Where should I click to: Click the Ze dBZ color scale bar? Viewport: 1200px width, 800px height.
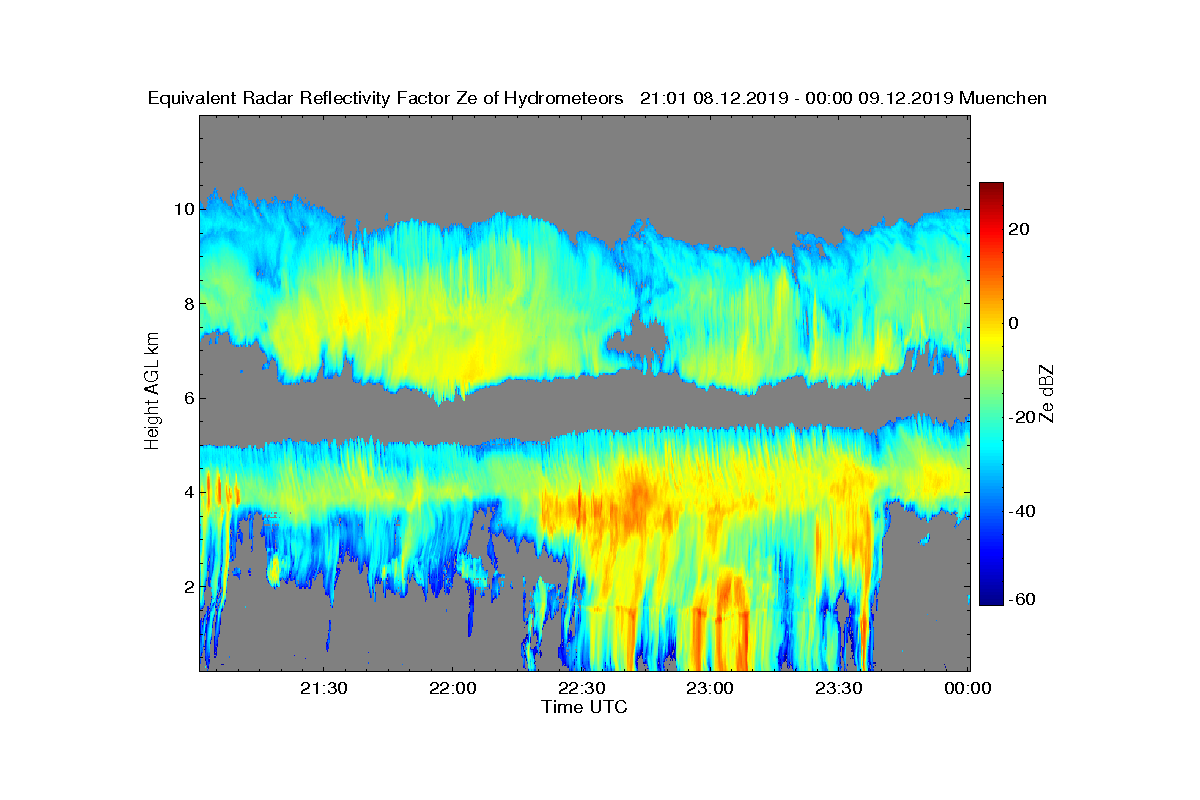click(991, 394)
